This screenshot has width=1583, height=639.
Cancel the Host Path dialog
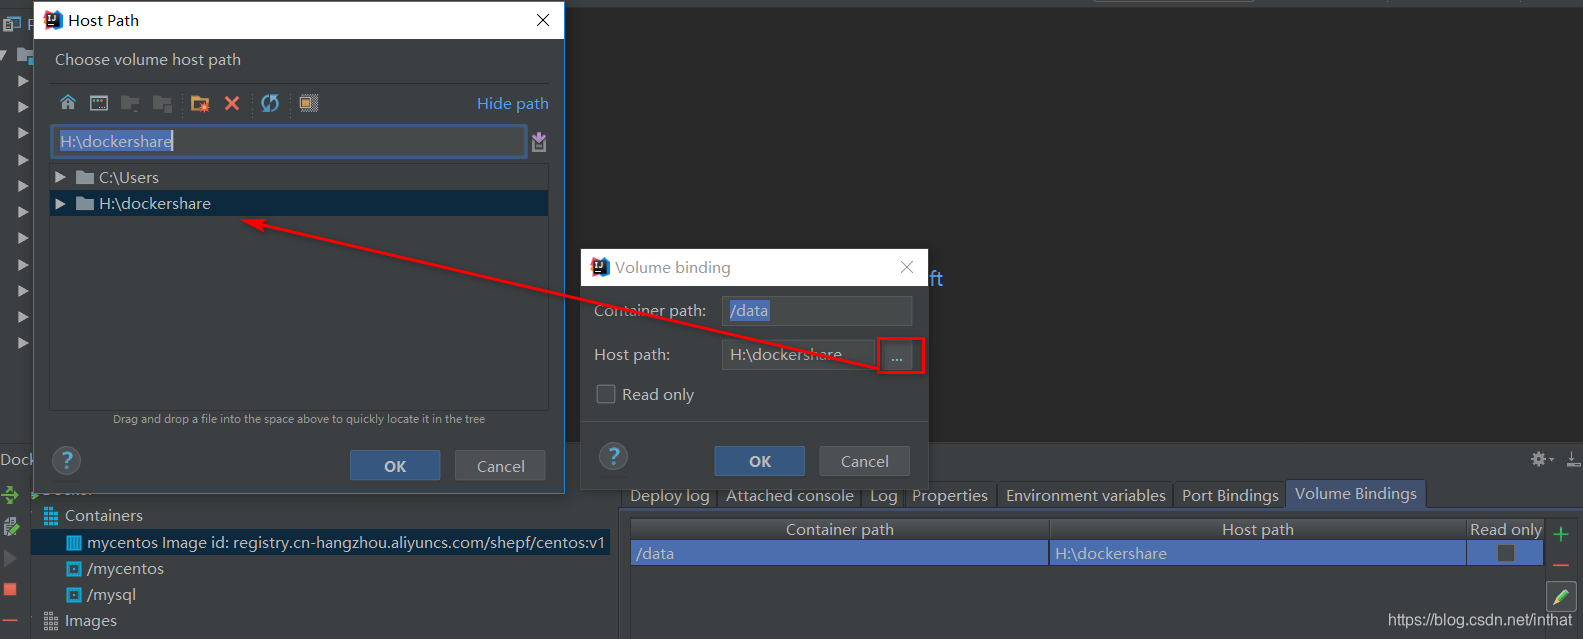500,466
